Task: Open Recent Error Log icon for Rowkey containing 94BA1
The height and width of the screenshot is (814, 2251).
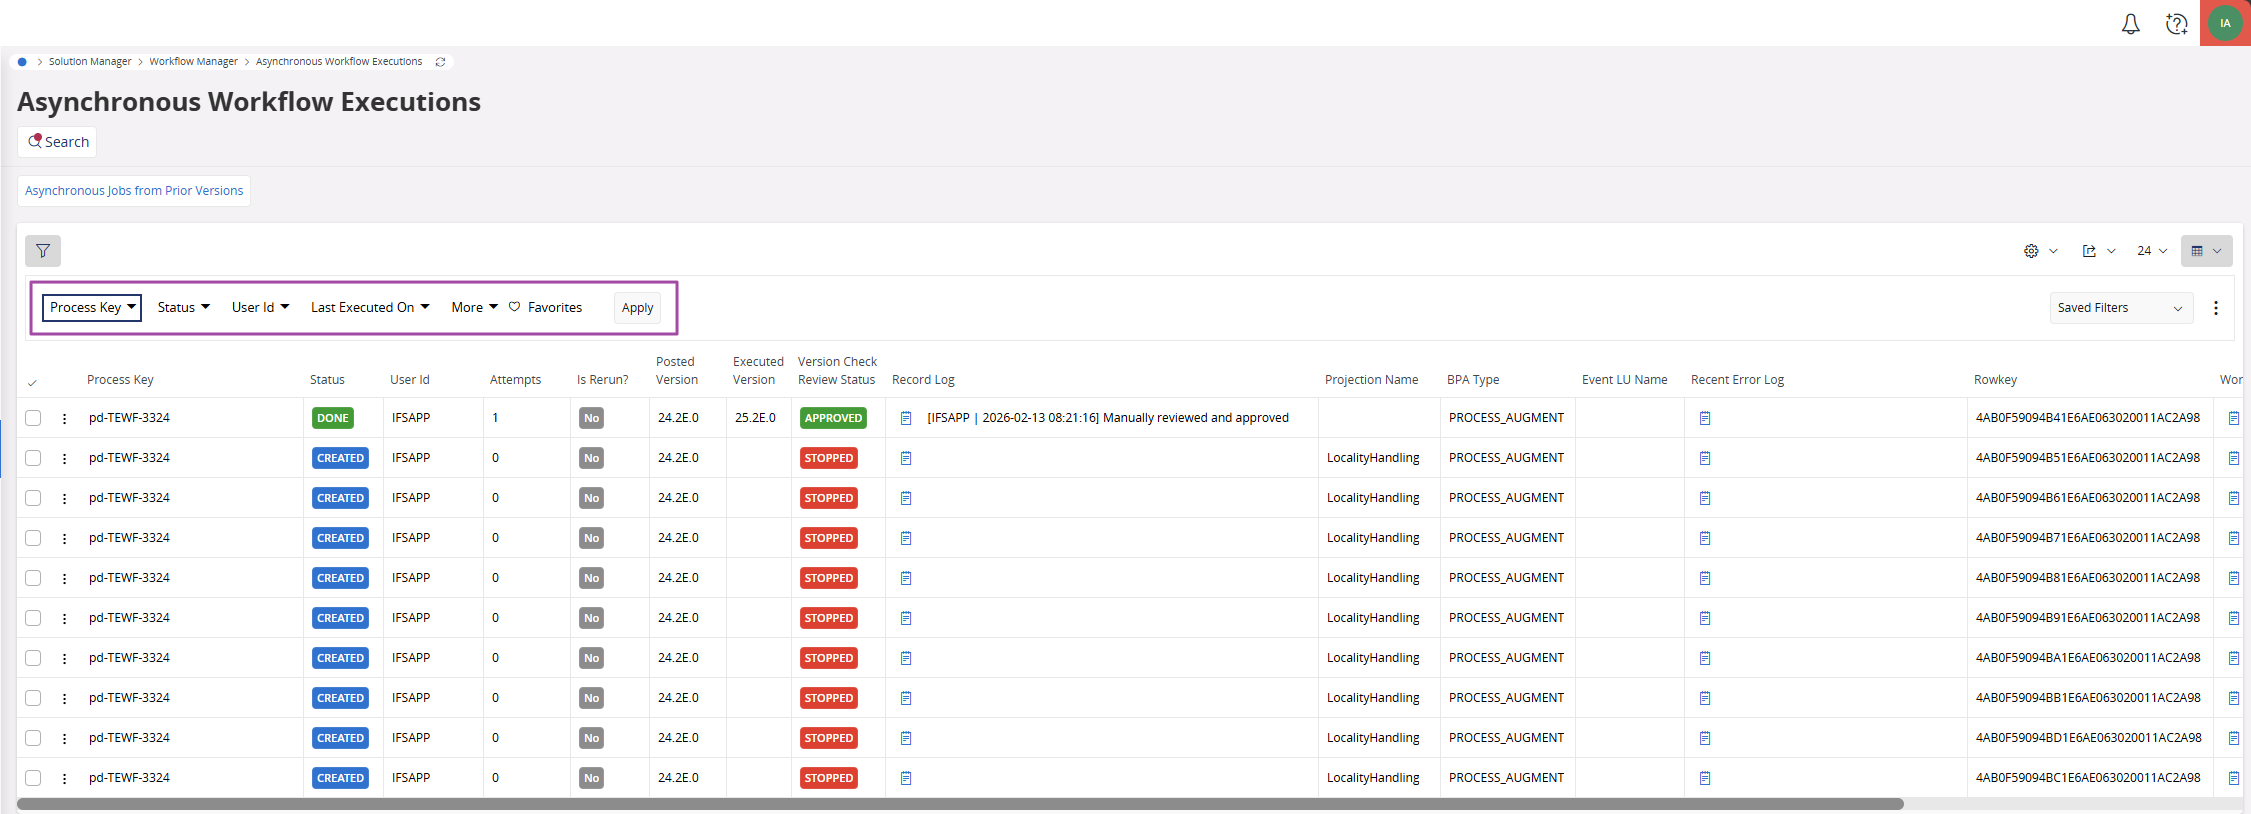Action: click(x=1705, y=658)
